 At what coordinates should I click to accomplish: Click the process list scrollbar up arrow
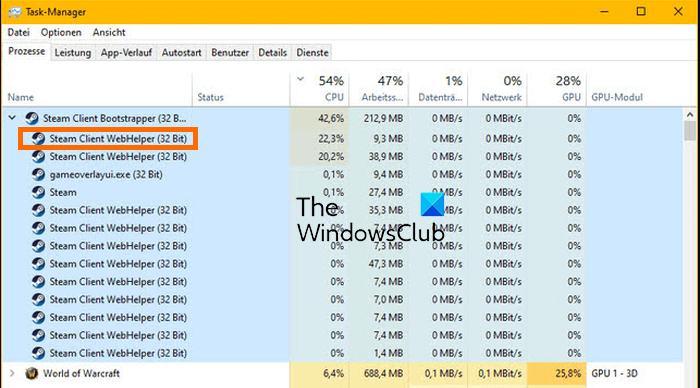point(690,115)
